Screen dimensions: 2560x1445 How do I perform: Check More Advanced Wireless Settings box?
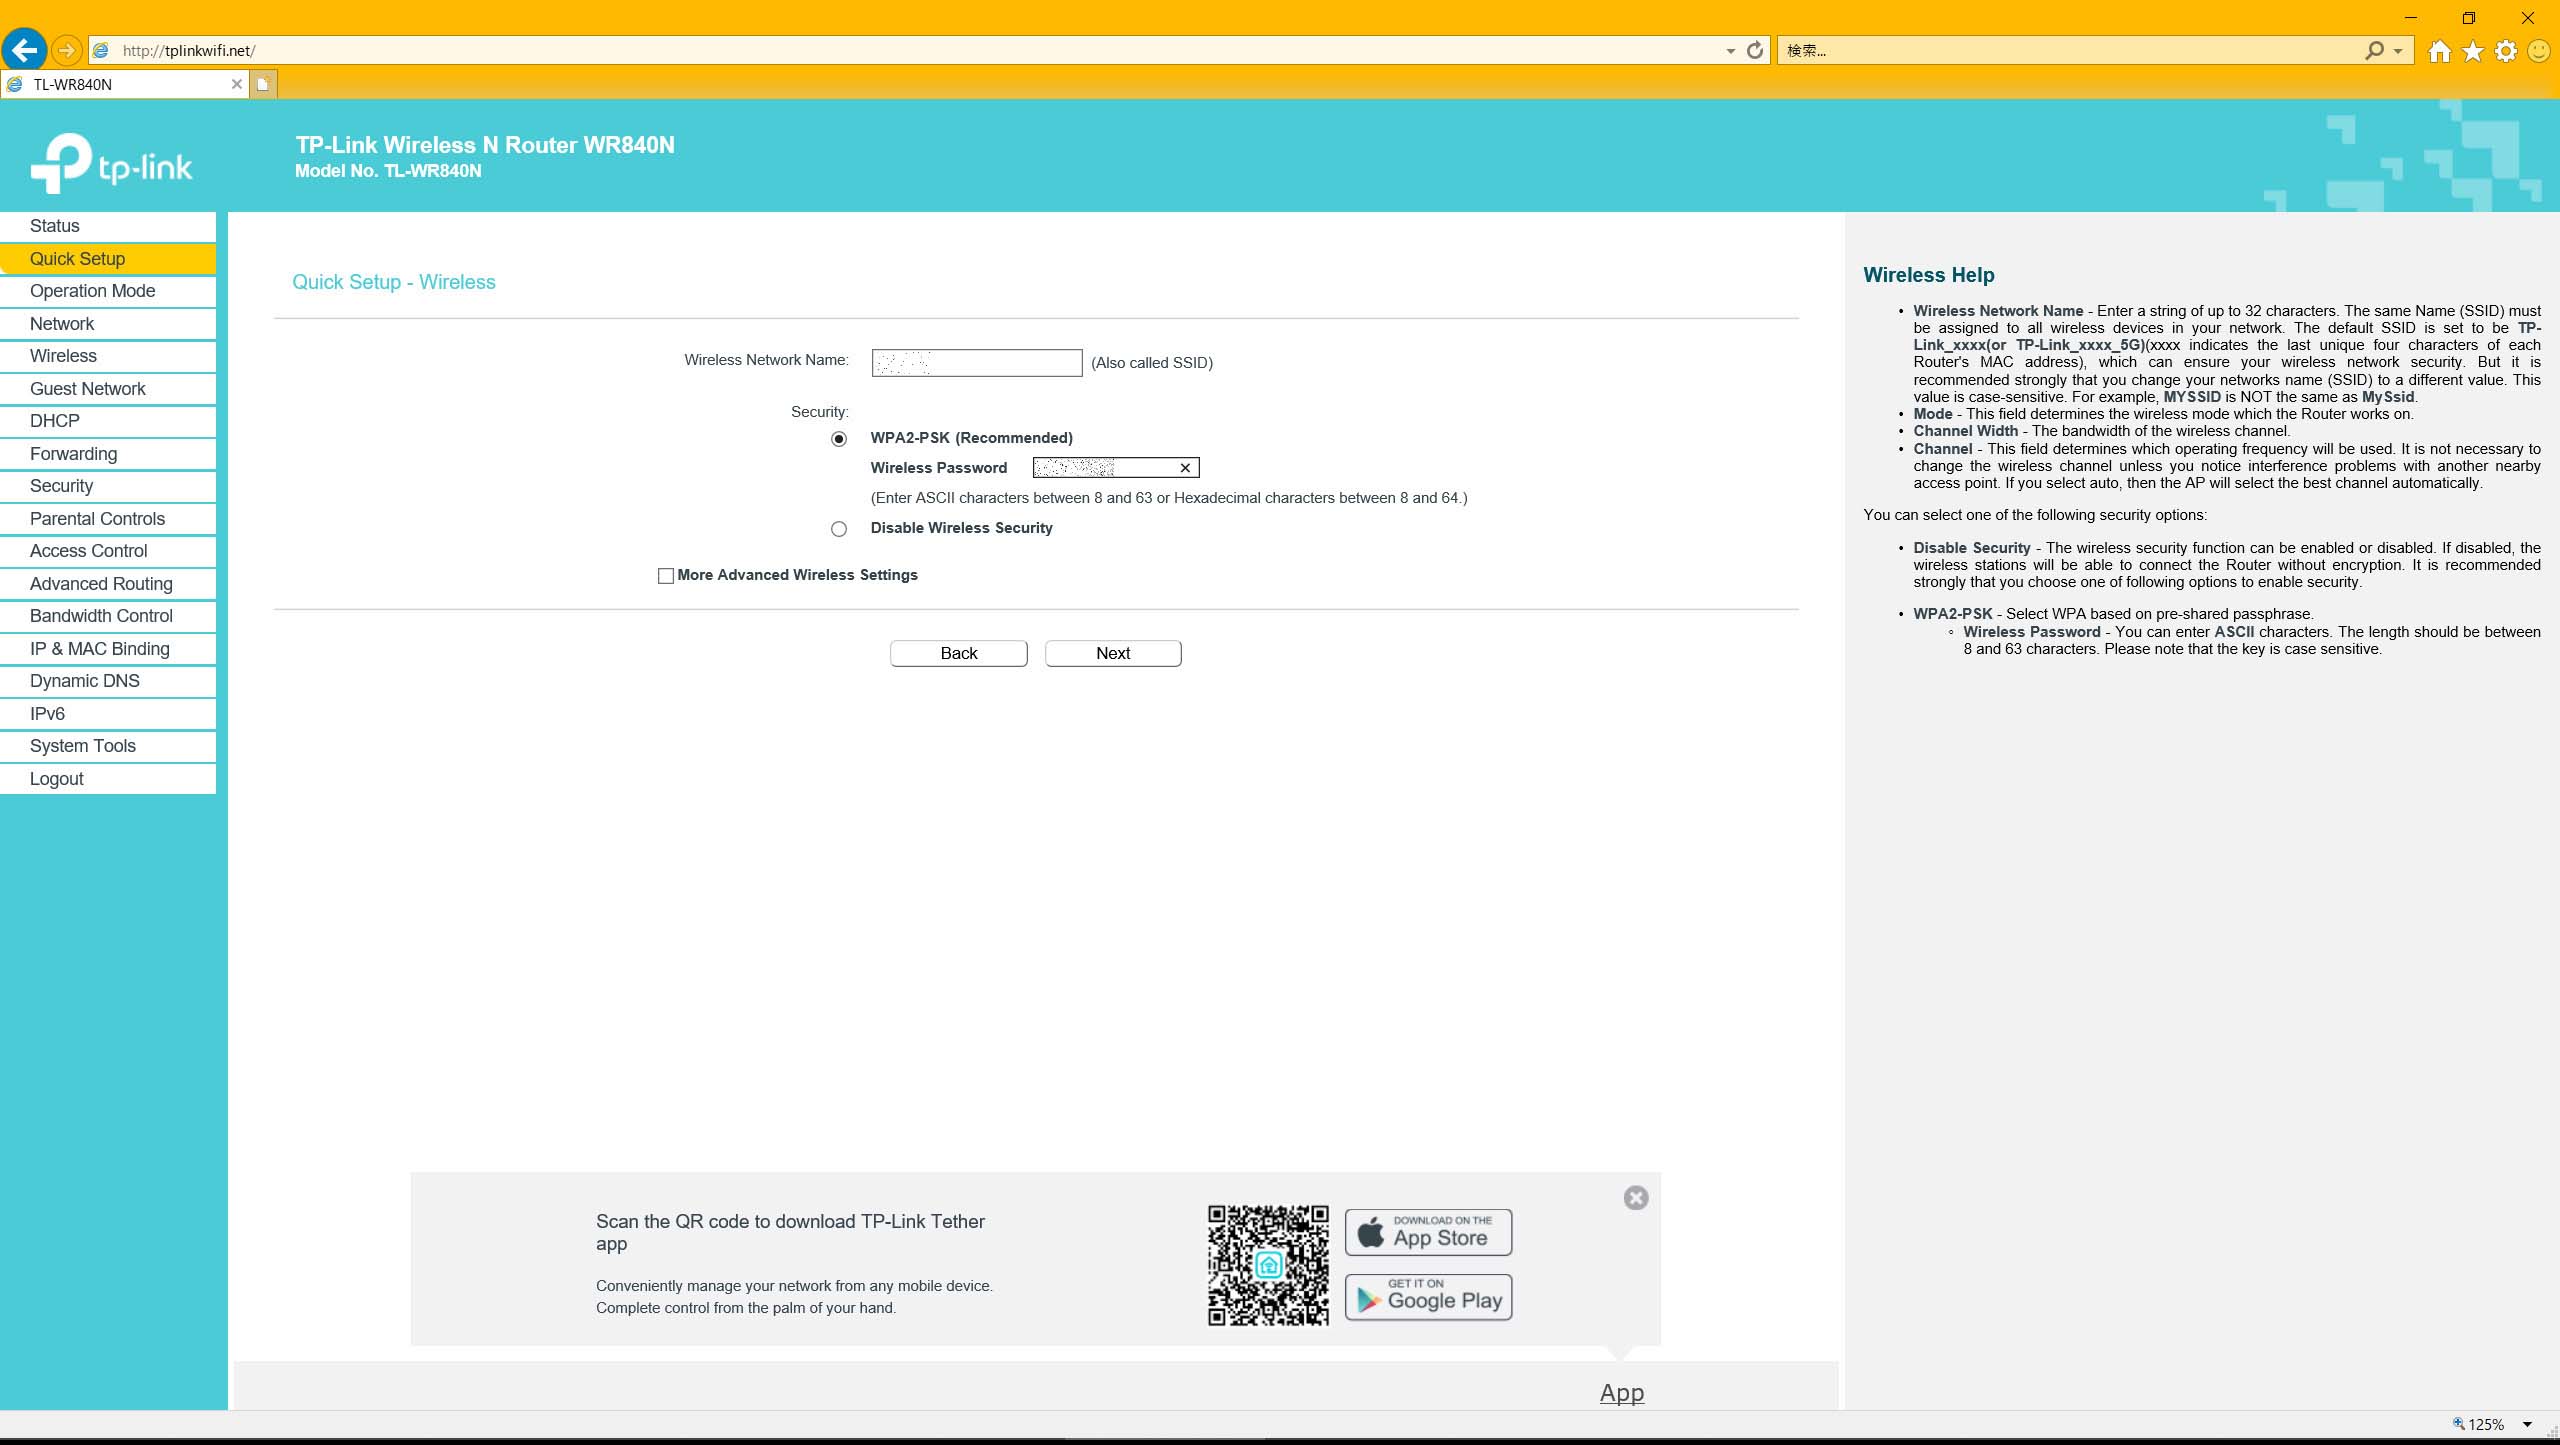(666, 576)
